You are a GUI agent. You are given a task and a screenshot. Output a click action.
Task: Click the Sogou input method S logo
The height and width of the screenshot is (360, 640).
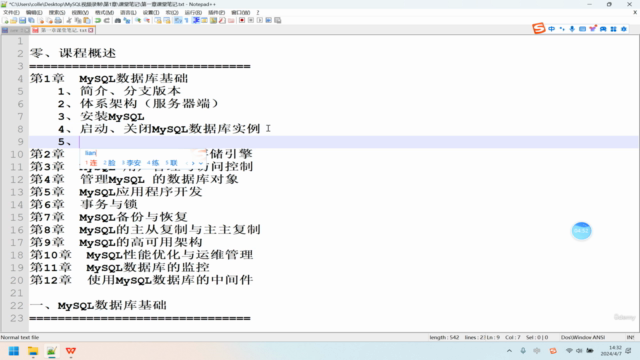point(539,28)
